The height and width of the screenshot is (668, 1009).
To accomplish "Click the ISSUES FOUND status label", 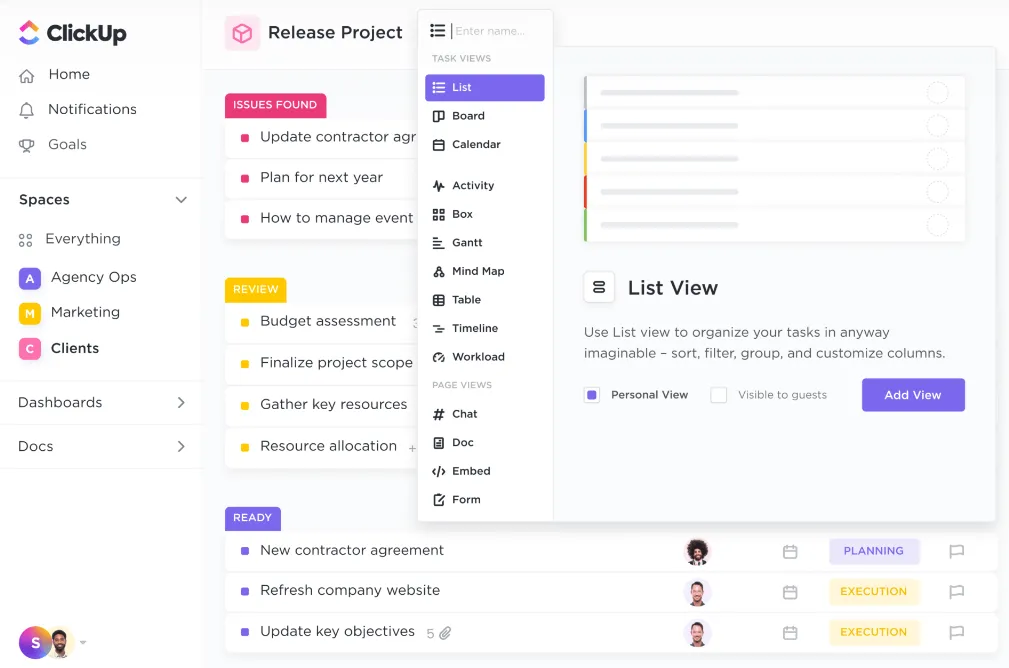I will (x=275, y=106).
